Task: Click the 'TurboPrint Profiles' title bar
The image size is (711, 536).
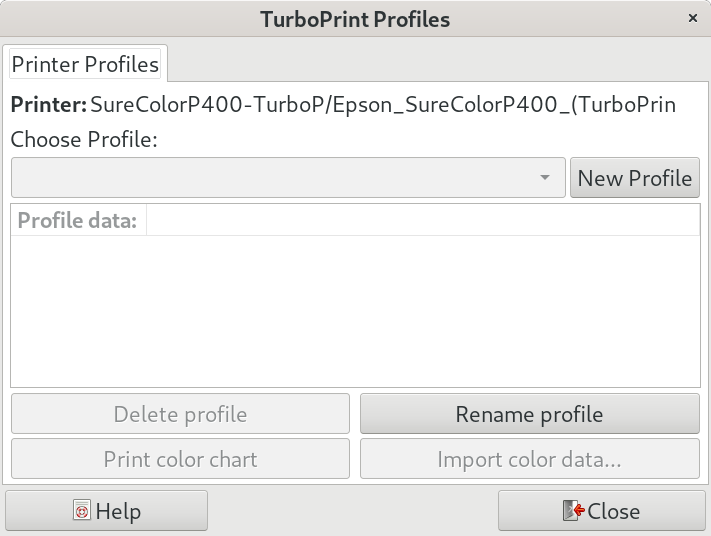Action: click(355, 19)
